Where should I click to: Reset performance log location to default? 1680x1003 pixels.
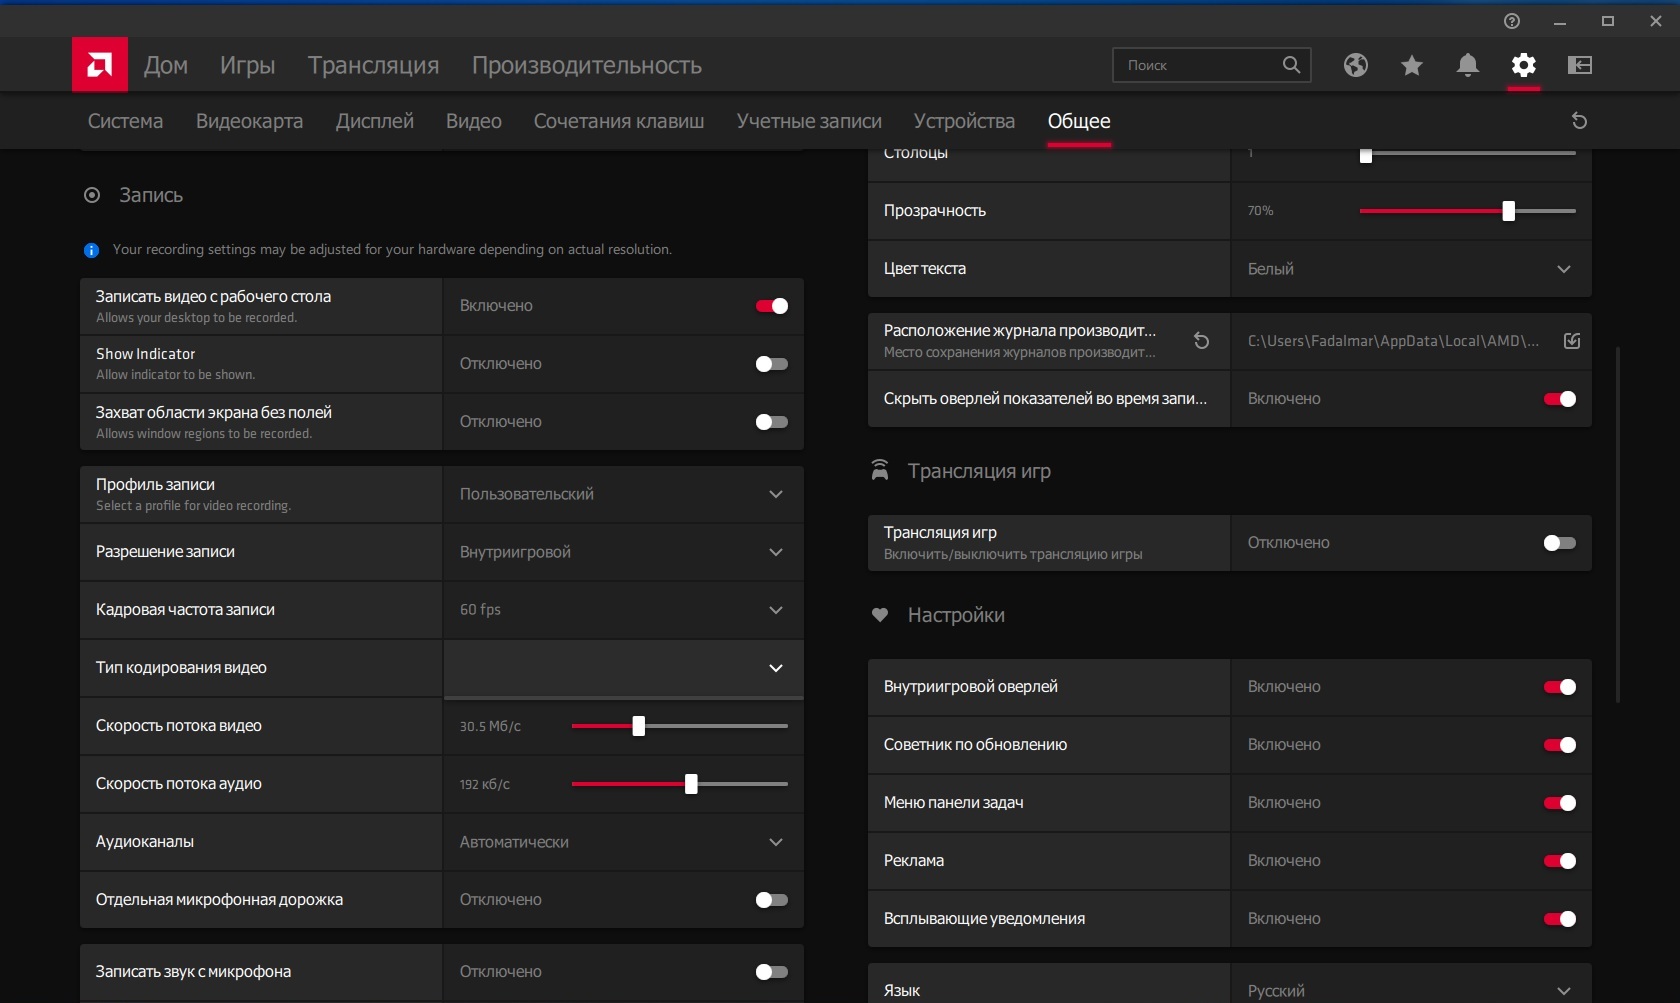(1201, 341)
